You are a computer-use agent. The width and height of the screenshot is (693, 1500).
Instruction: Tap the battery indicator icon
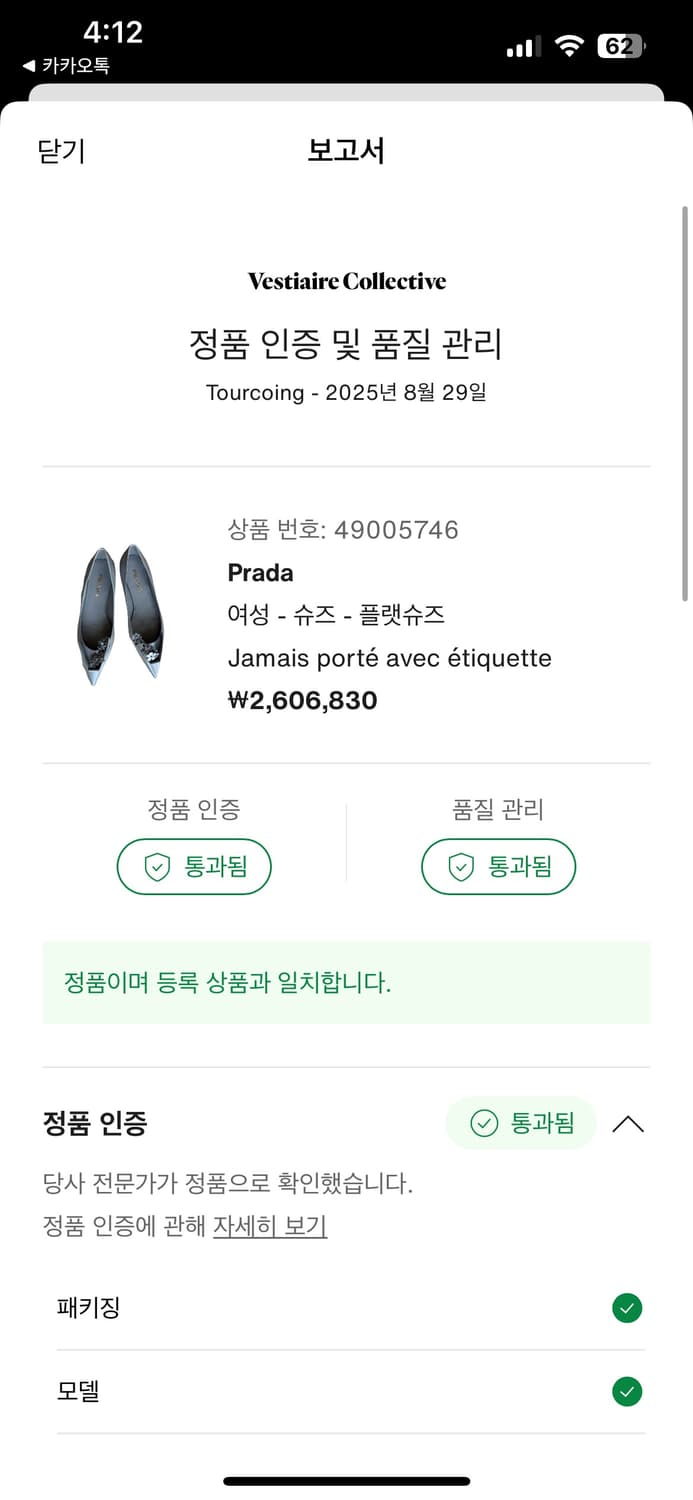click(x=622, y=47)
